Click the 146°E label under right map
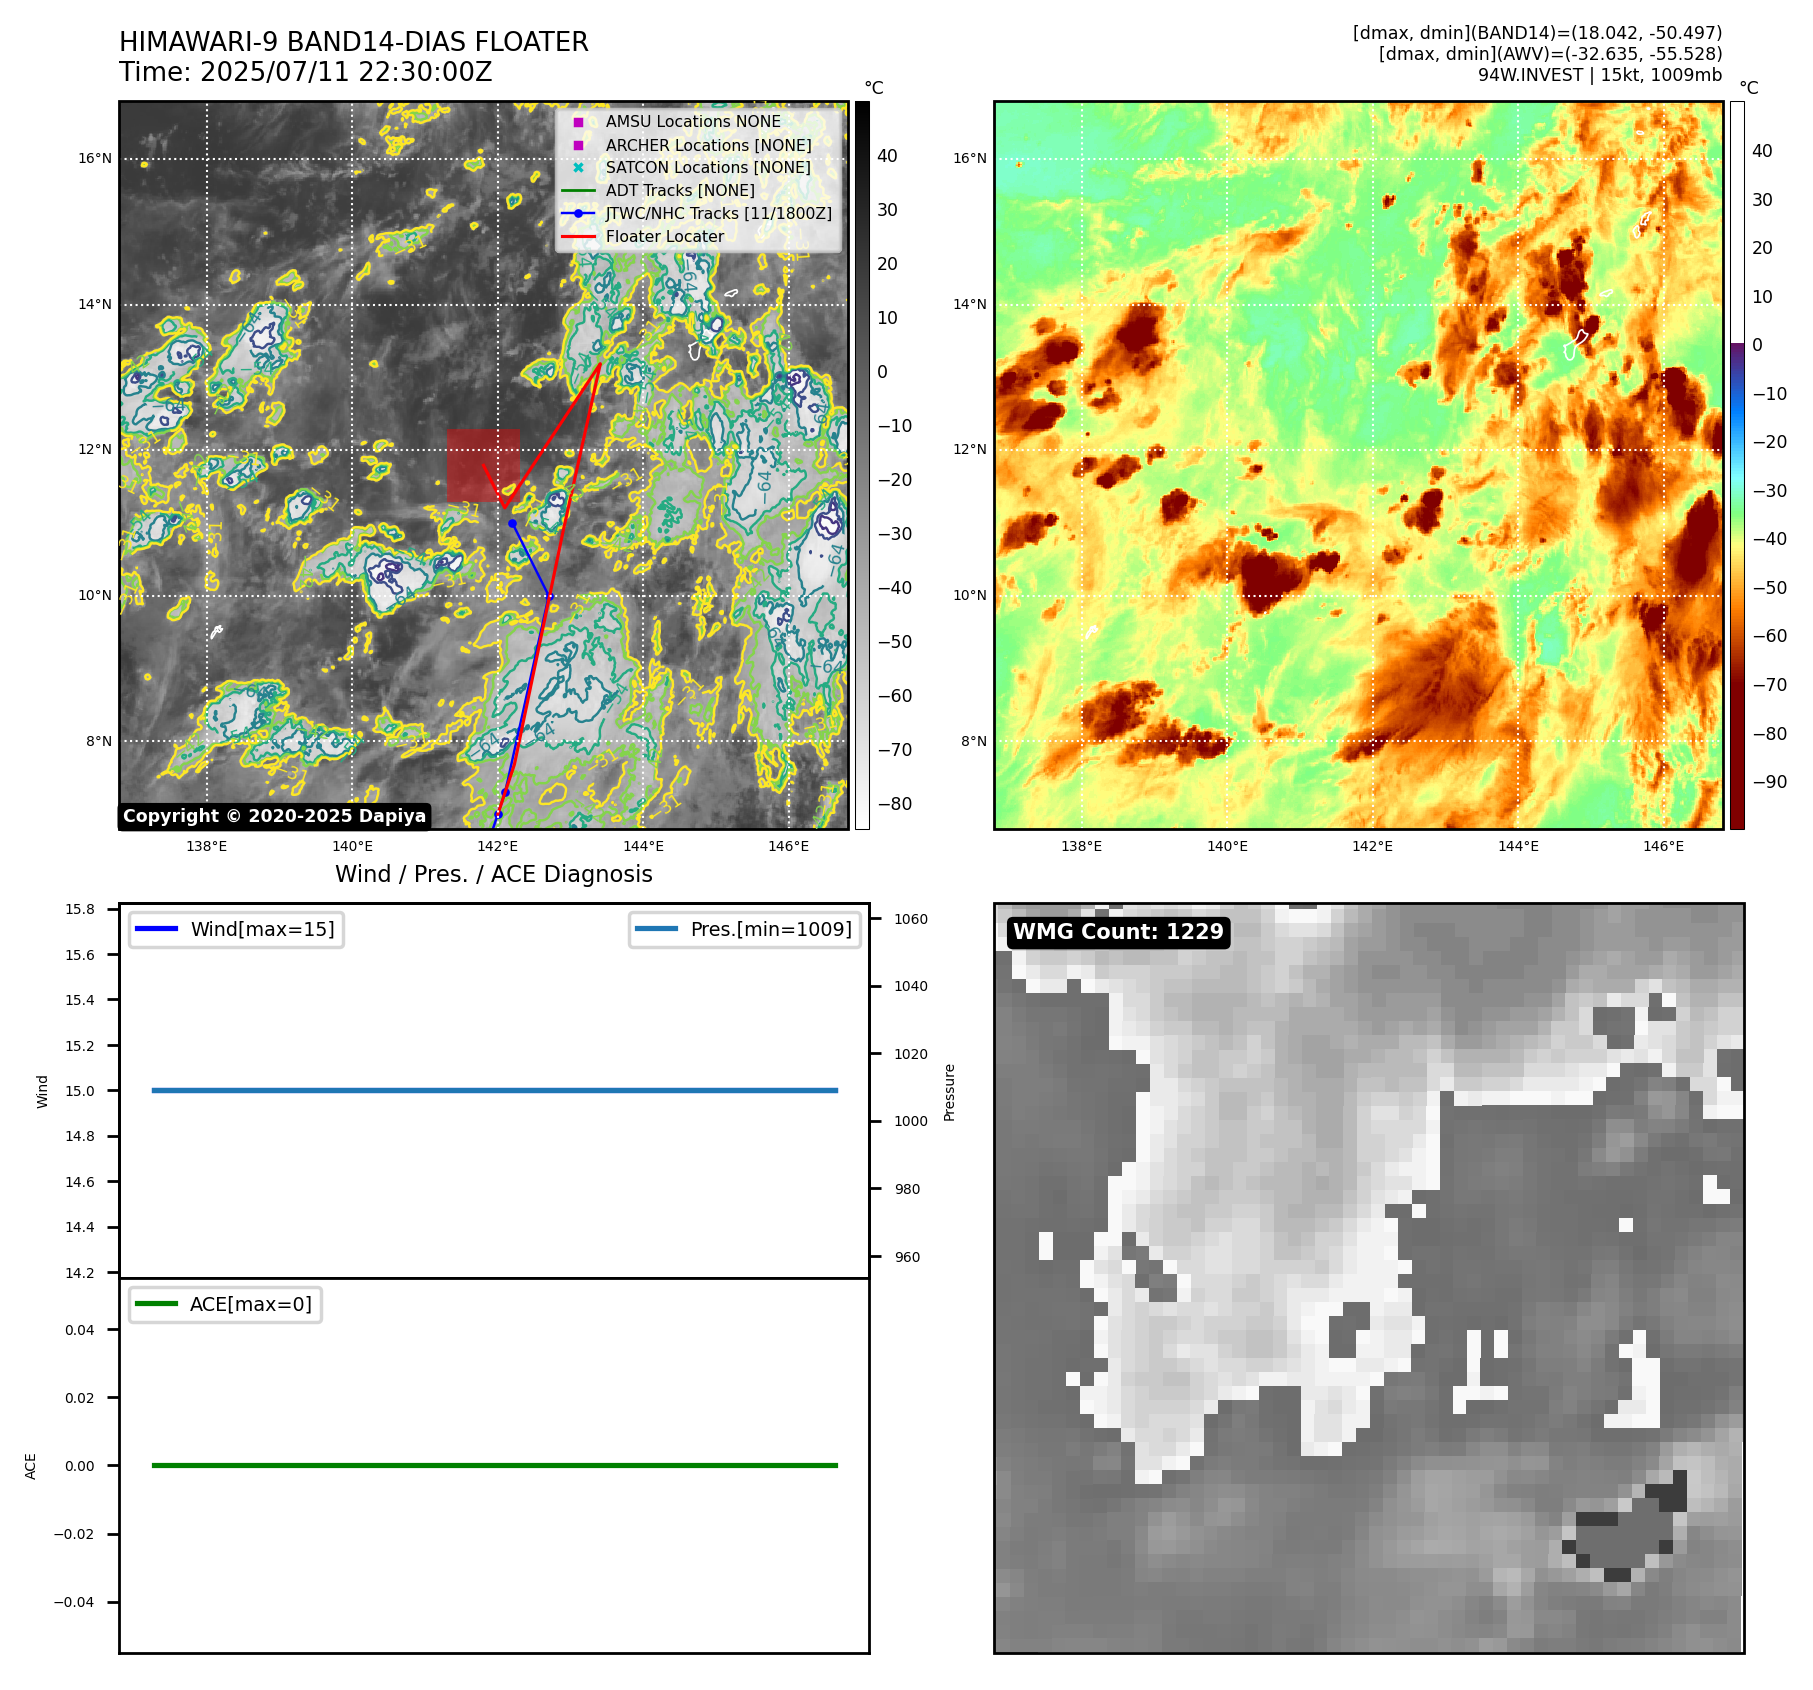Viewport: 1813px width, 1690px height. pos(1663,846)
